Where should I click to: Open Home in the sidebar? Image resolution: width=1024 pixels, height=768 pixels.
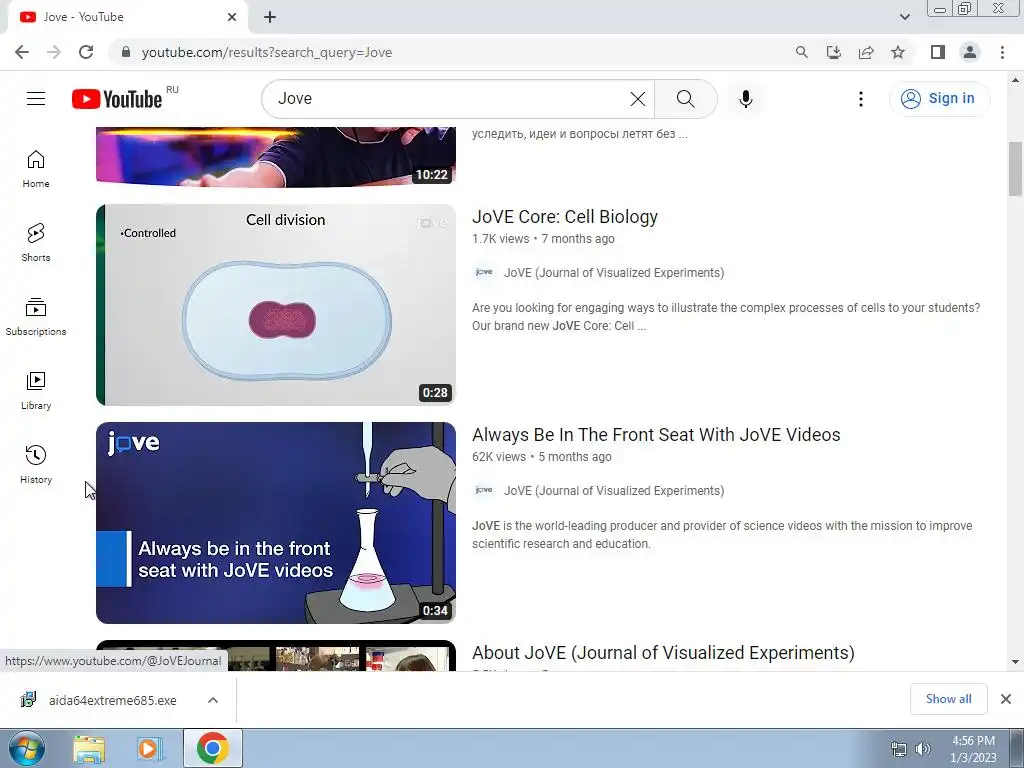(36, 169)
